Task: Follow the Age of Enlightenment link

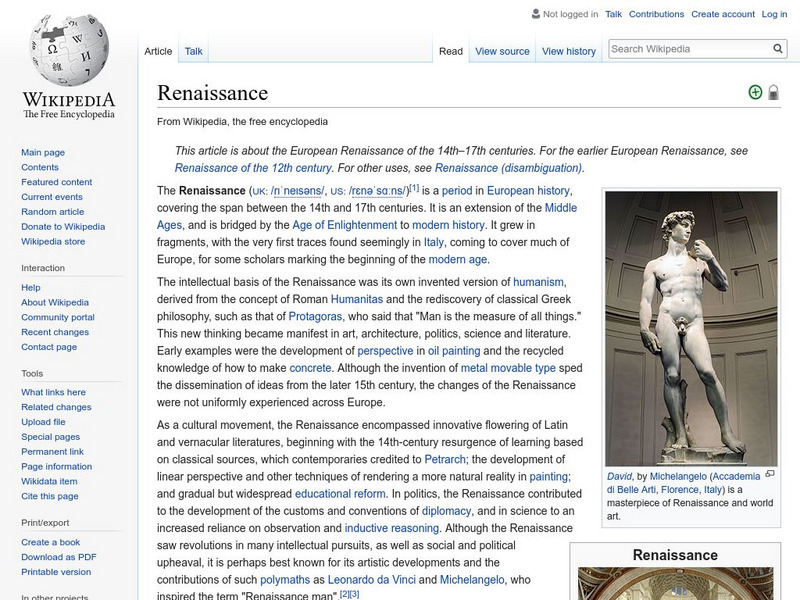Action: (344, 225)
